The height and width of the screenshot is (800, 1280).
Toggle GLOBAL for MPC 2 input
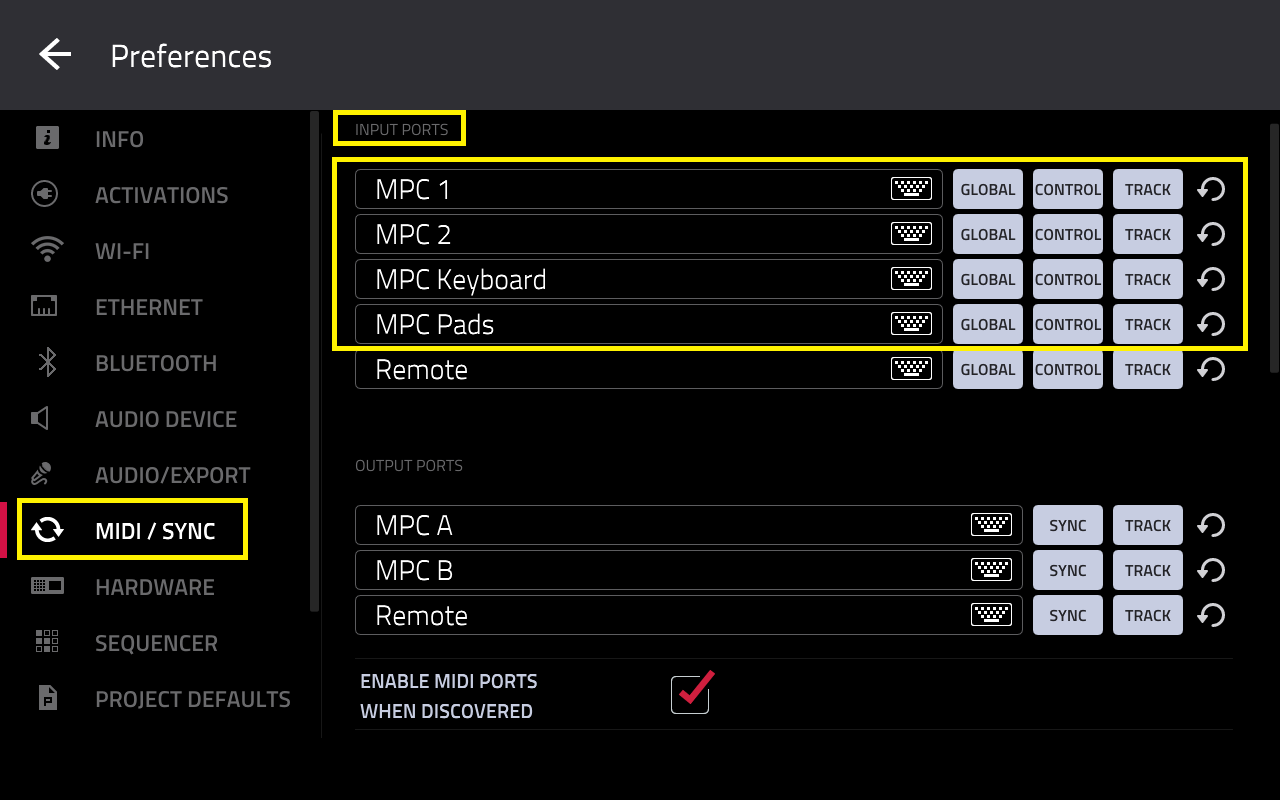[x=988, y=234]
